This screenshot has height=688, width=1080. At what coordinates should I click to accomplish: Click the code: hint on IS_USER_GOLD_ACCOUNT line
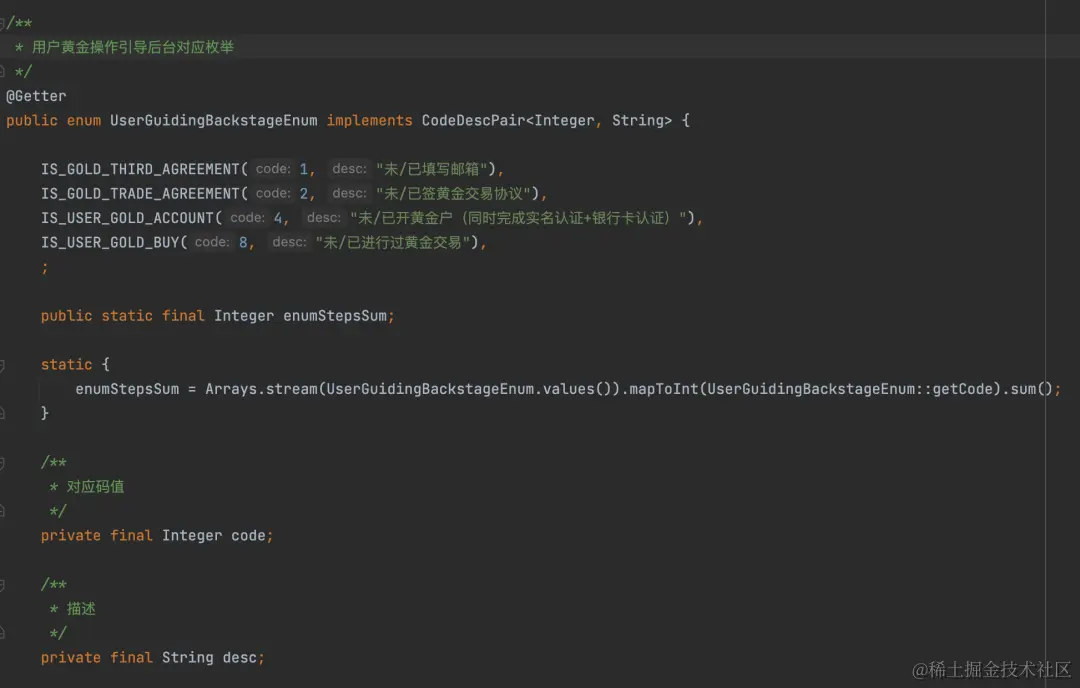coord(247,218)
